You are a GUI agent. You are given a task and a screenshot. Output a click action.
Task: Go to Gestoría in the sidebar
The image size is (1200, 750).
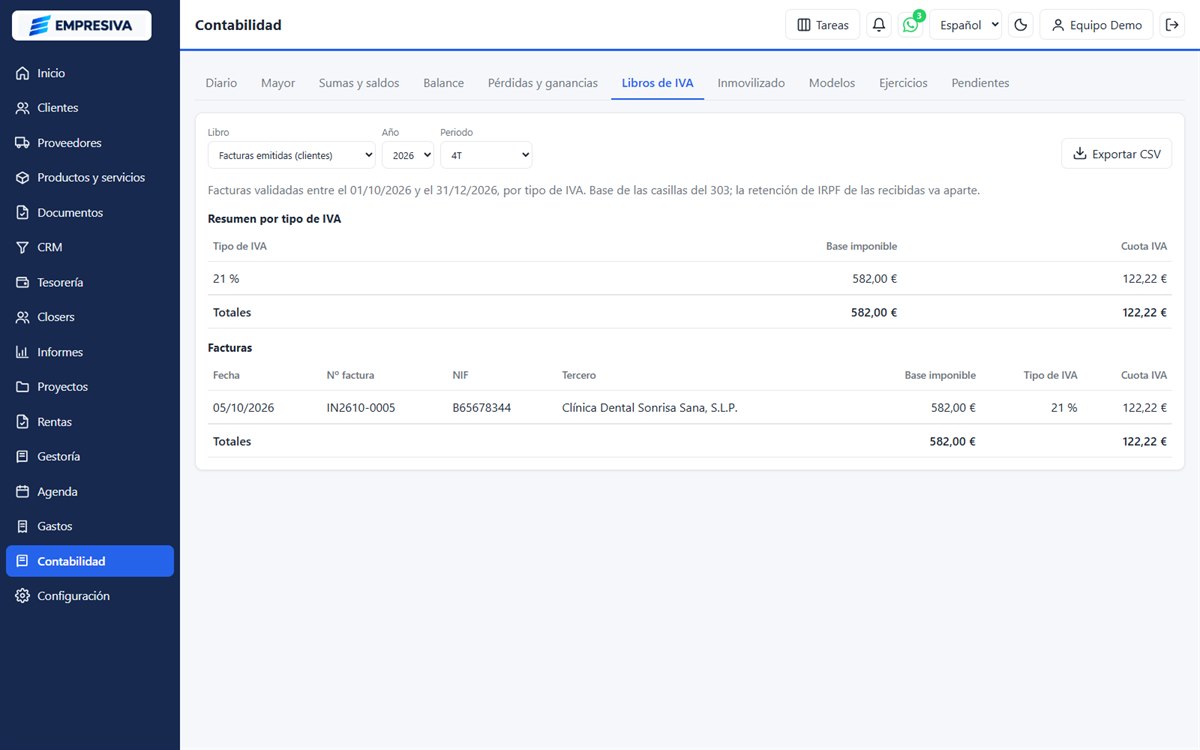90,457
